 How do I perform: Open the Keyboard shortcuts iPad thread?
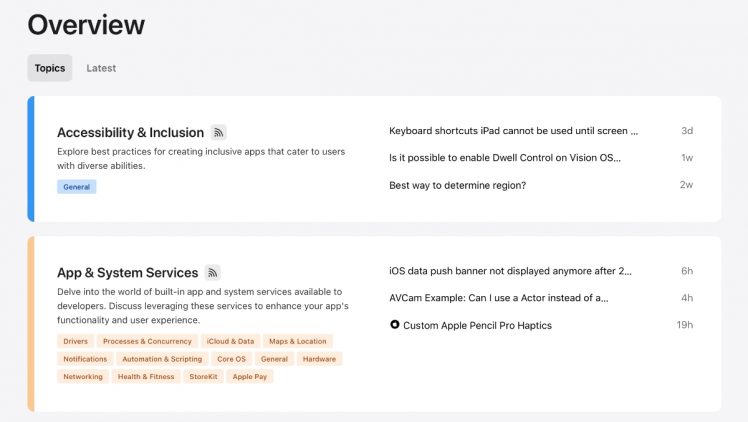click(513, 131)
